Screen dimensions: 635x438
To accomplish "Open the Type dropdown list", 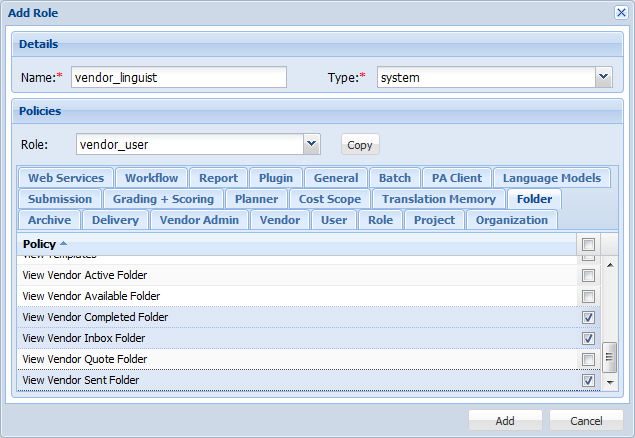I will 603,77.
